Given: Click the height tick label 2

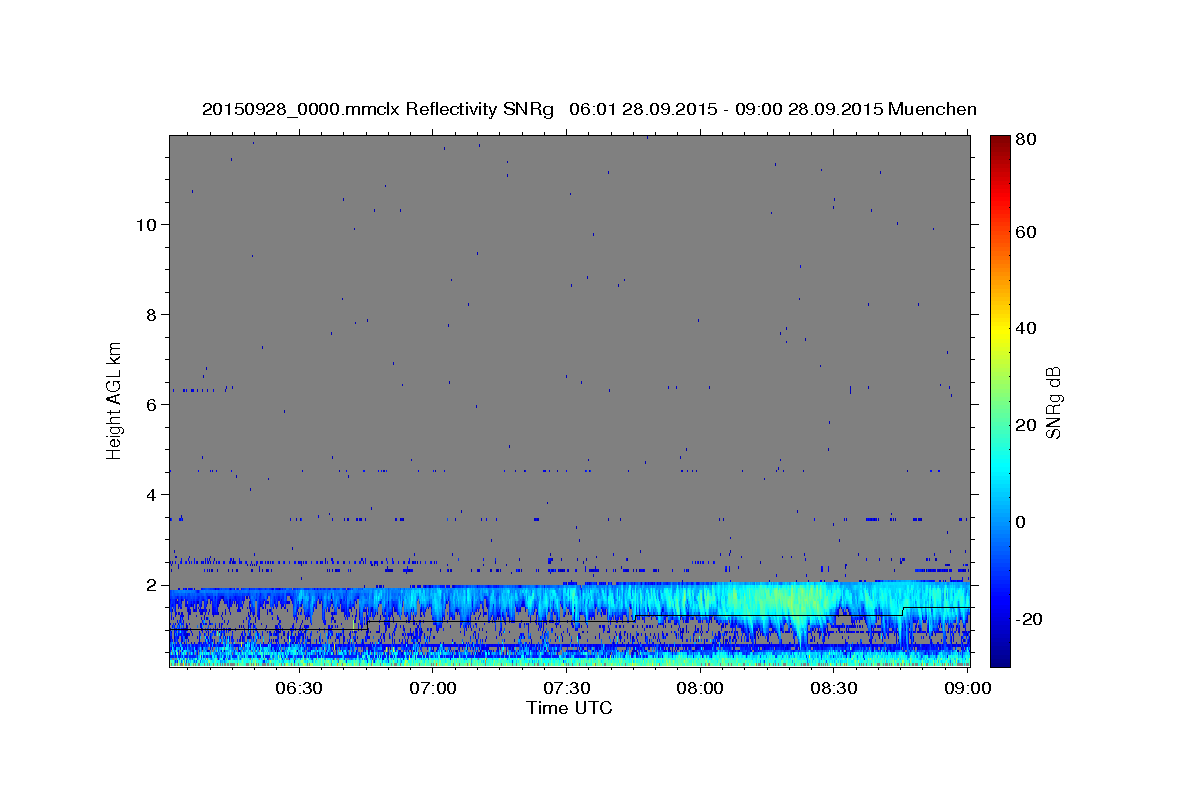Looking at the screenshot, I should (152, 584).
